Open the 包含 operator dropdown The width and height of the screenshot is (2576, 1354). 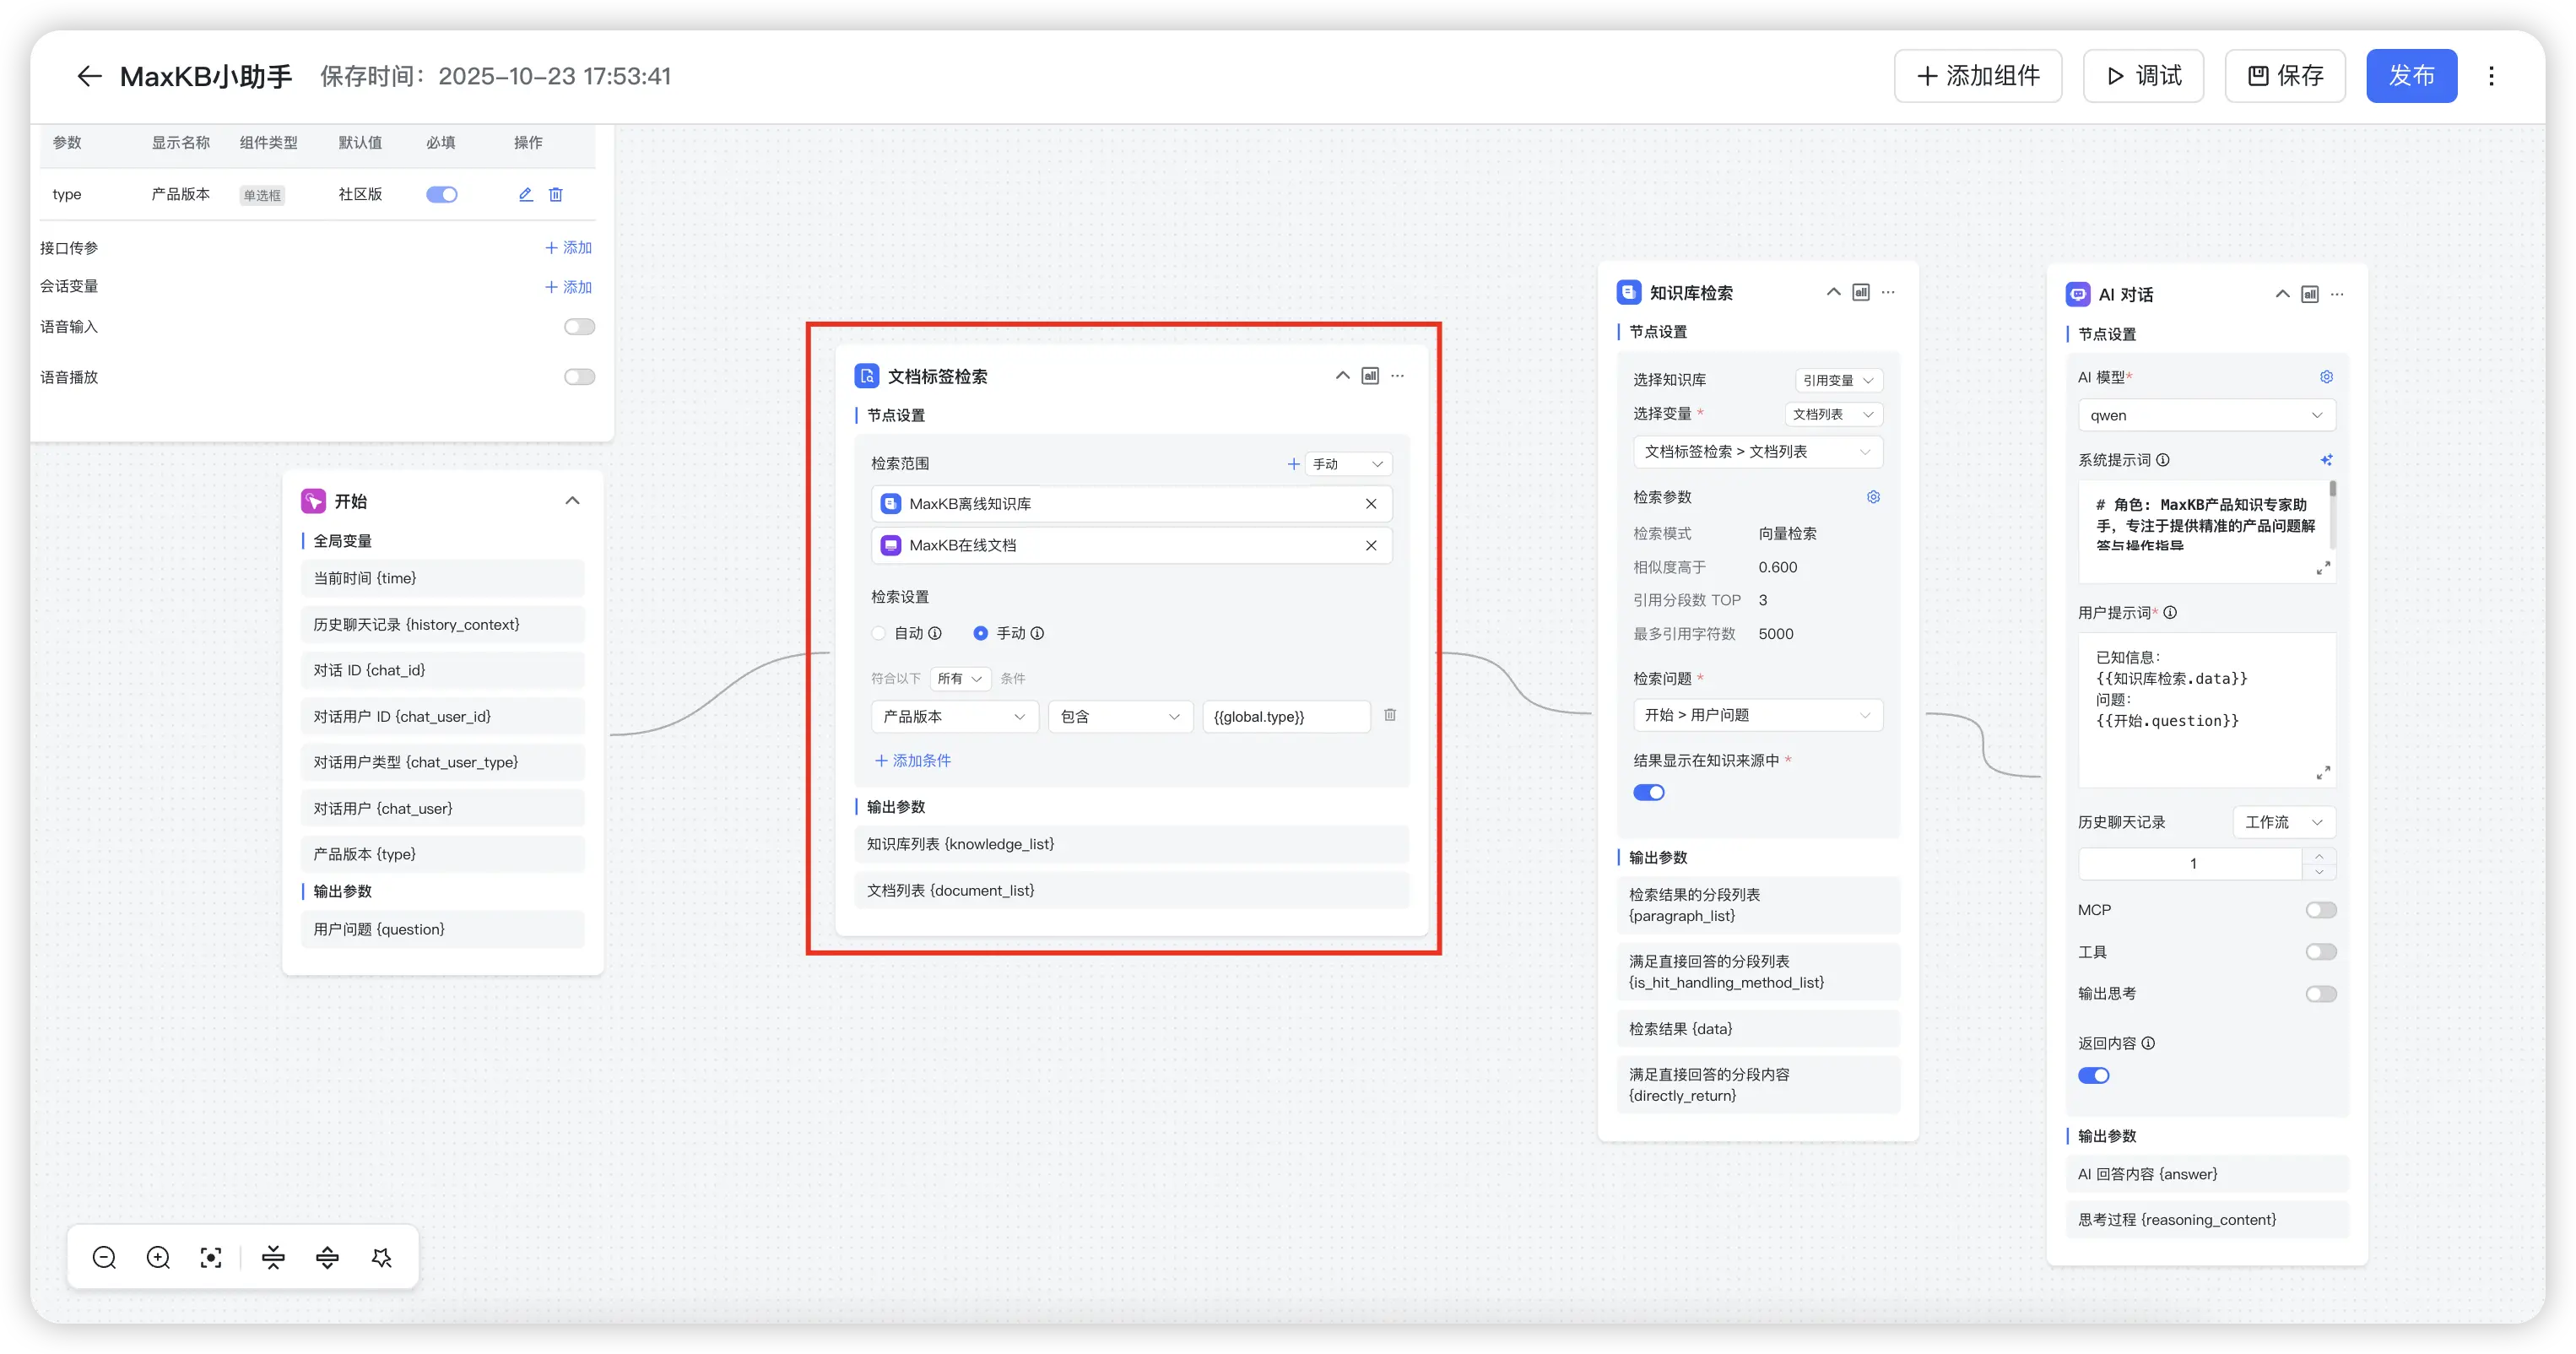coord(1119,716)
